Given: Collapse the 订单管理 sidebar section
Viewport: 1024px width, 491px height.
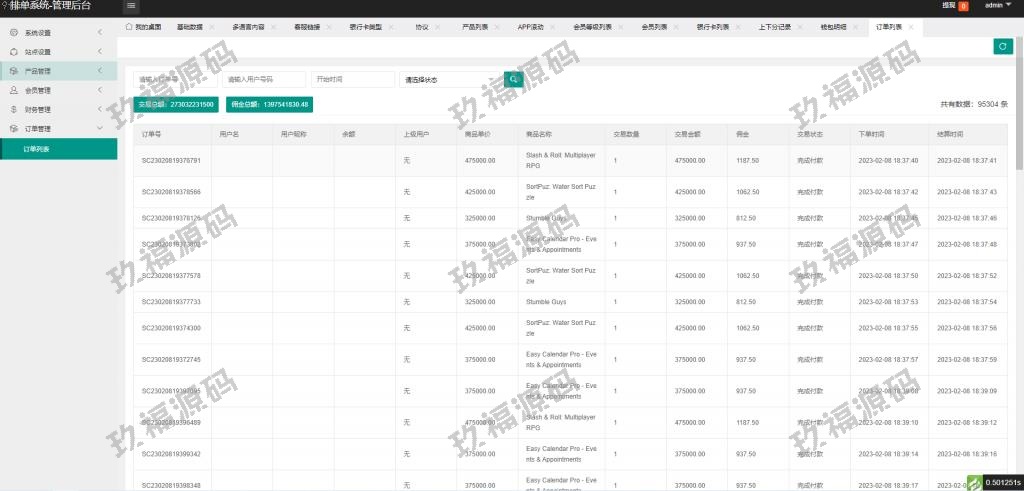Looking at the screenshot, I should [58, 129].
